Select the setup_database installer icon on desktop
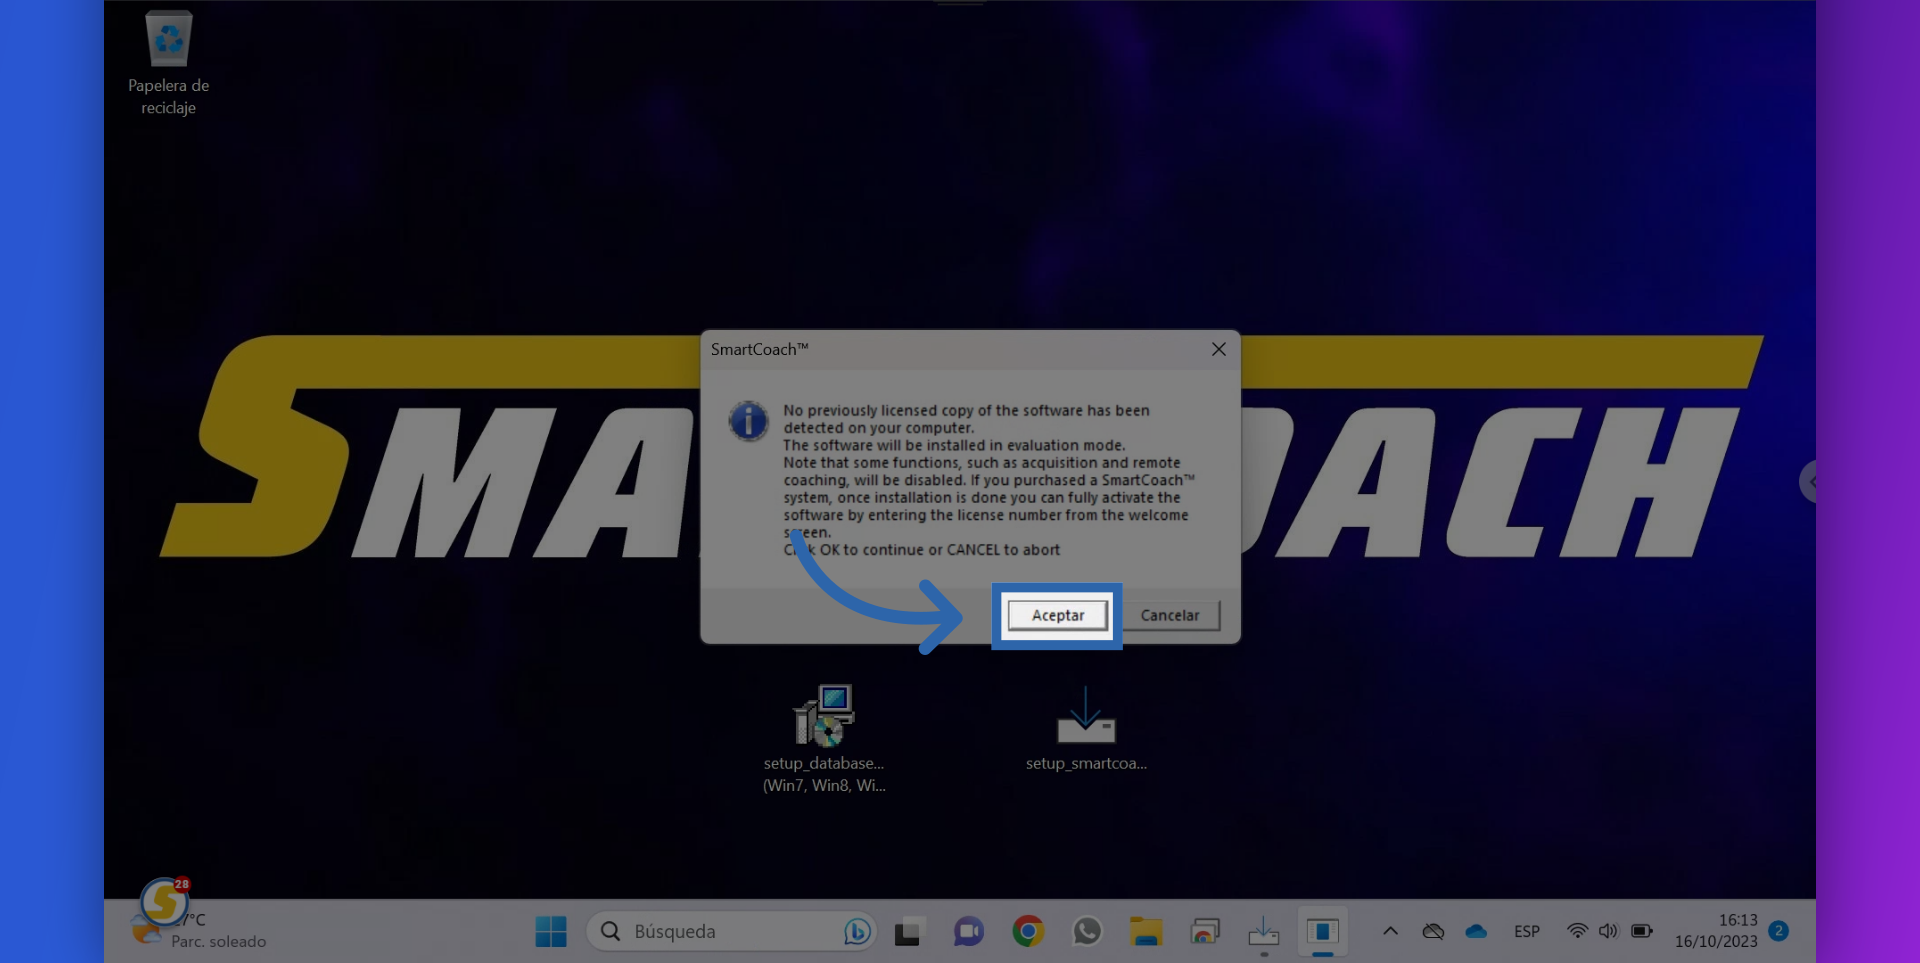 pyautogui.click(x=824, y=739)
